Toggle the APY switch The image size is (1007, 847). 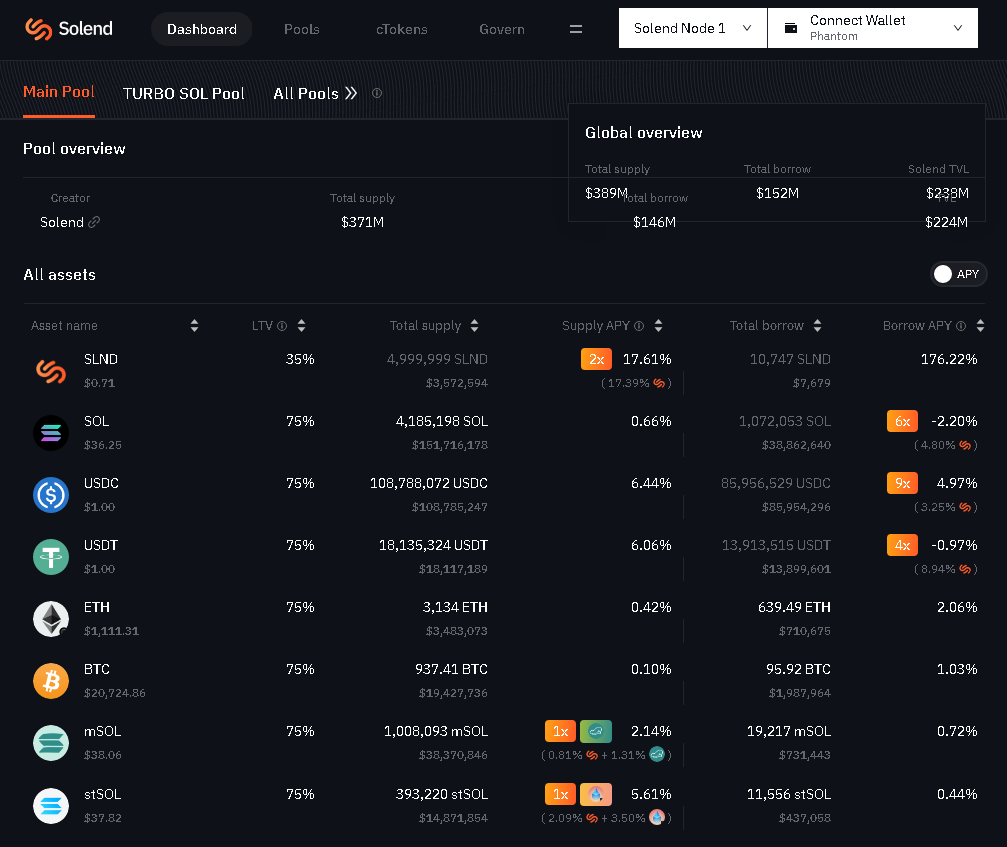pyautogui.click(x=958, y=274)
